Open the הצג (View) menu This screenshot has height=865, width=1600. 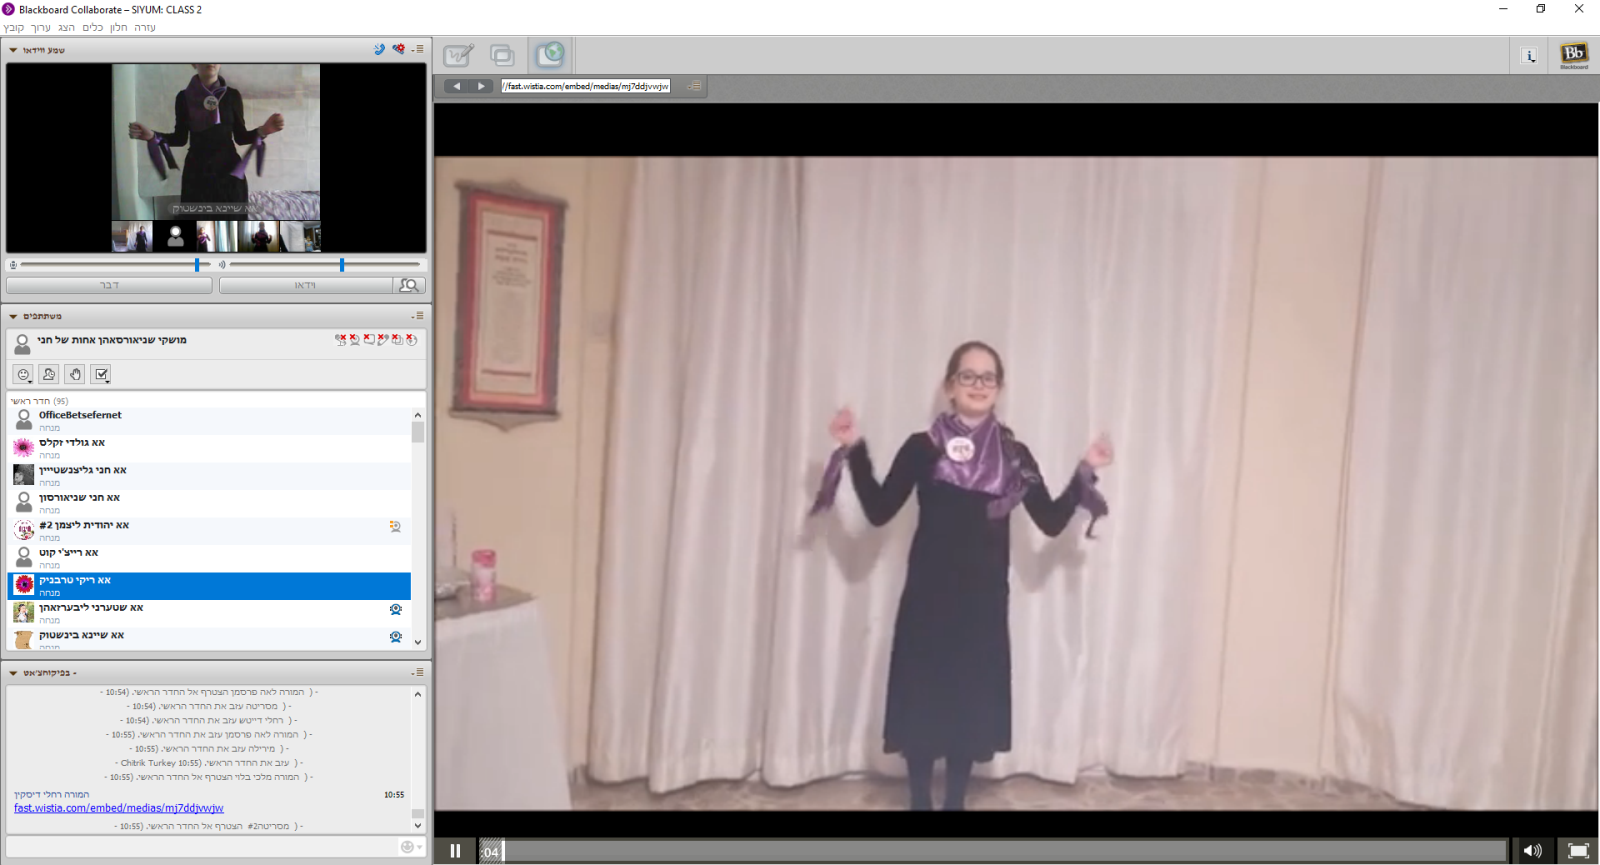[x=67, y=28]
